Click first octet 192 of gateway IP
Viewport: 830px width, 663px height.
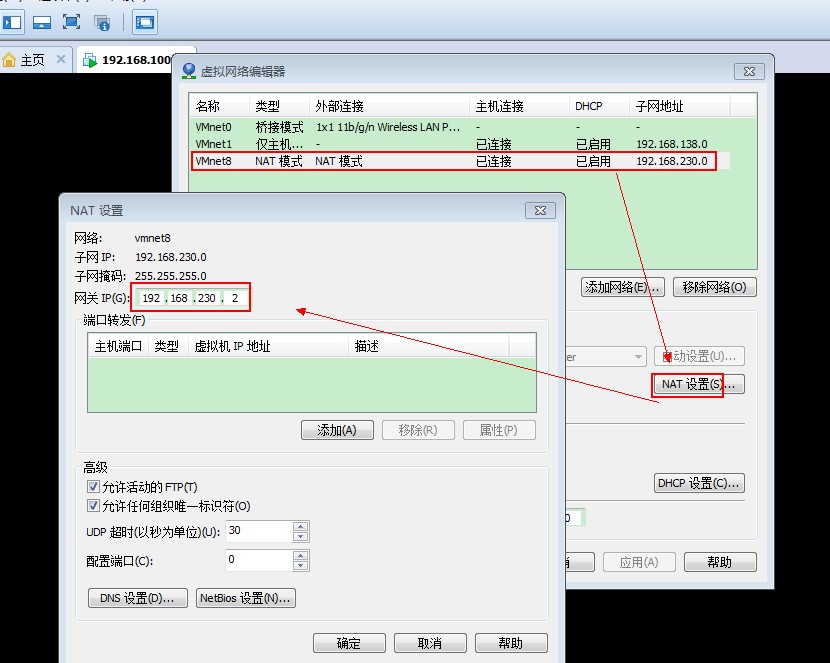click(151, 298)
